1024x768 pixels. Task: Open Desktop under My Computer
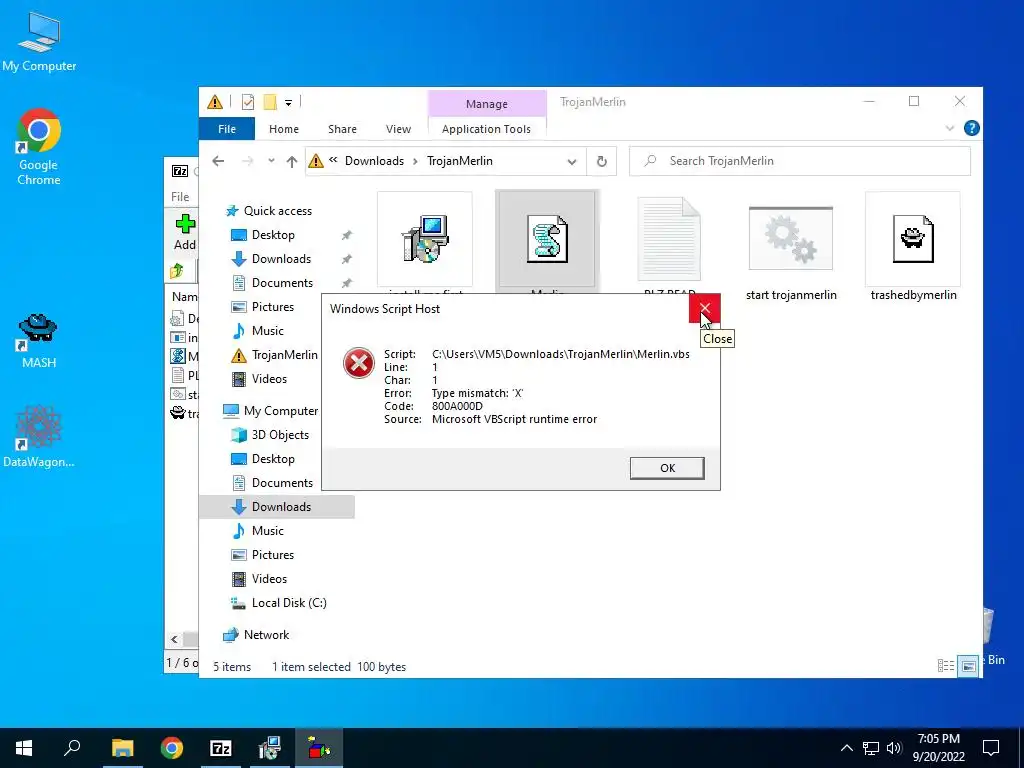click(x=273, y=459)
